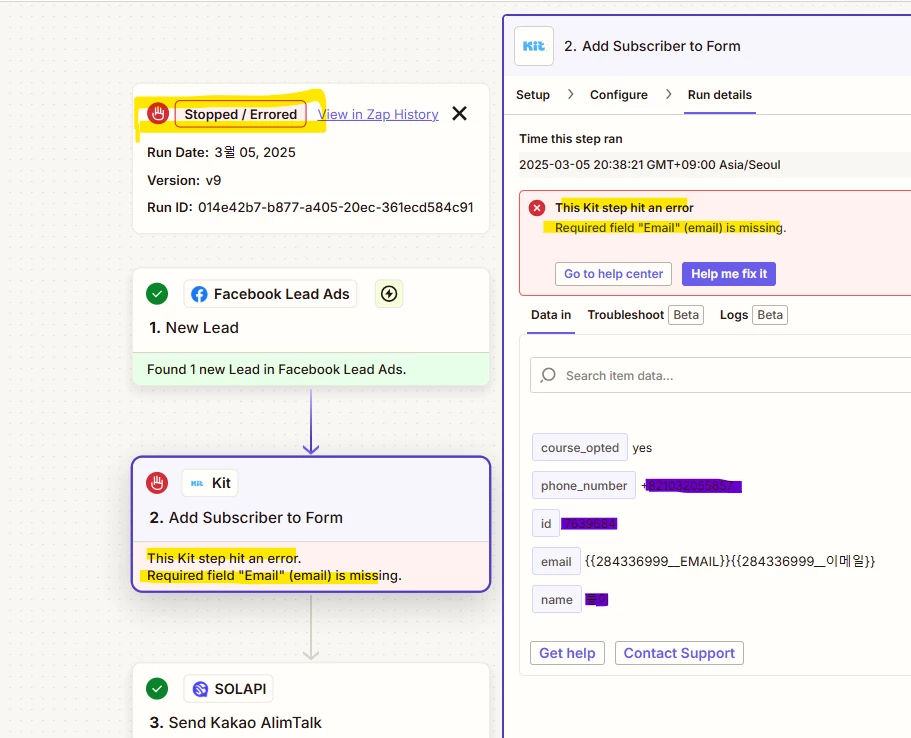Screen dimensions: 911x738
Task: Click the magnifier icon in search field
Action: [548, 375]
